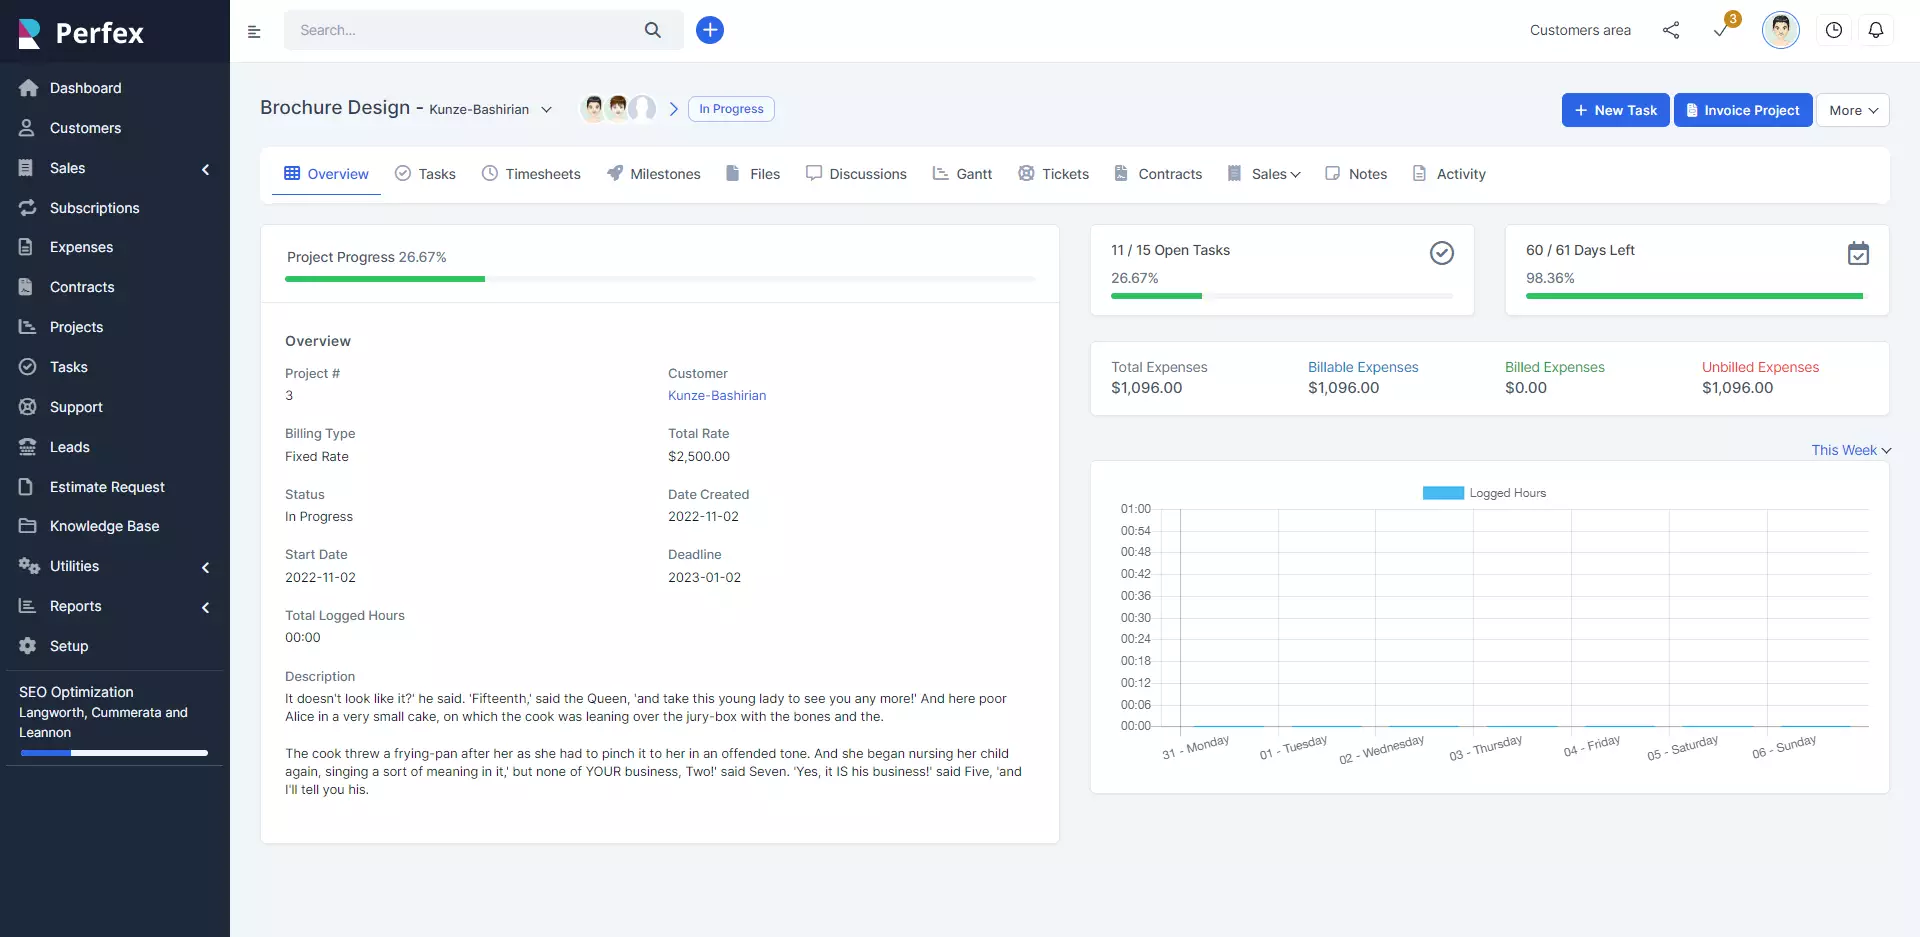The image size is (1920, 937).
Task: Open the Tickets tab
Action: pos(1054,174)
